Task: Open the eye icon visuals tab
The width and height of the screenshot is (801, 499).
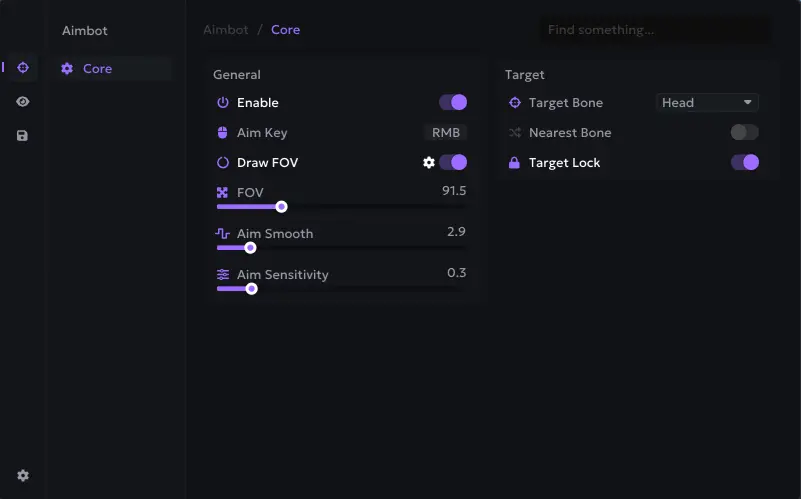Action: tap(22, 101)
